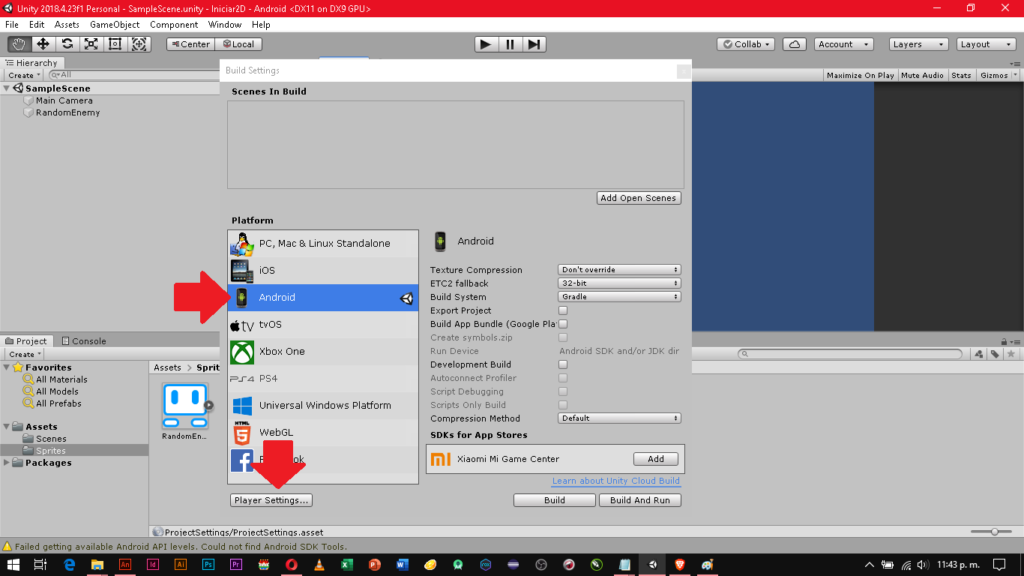
Task: Open Build System dropdown
Action: [619, 296]
